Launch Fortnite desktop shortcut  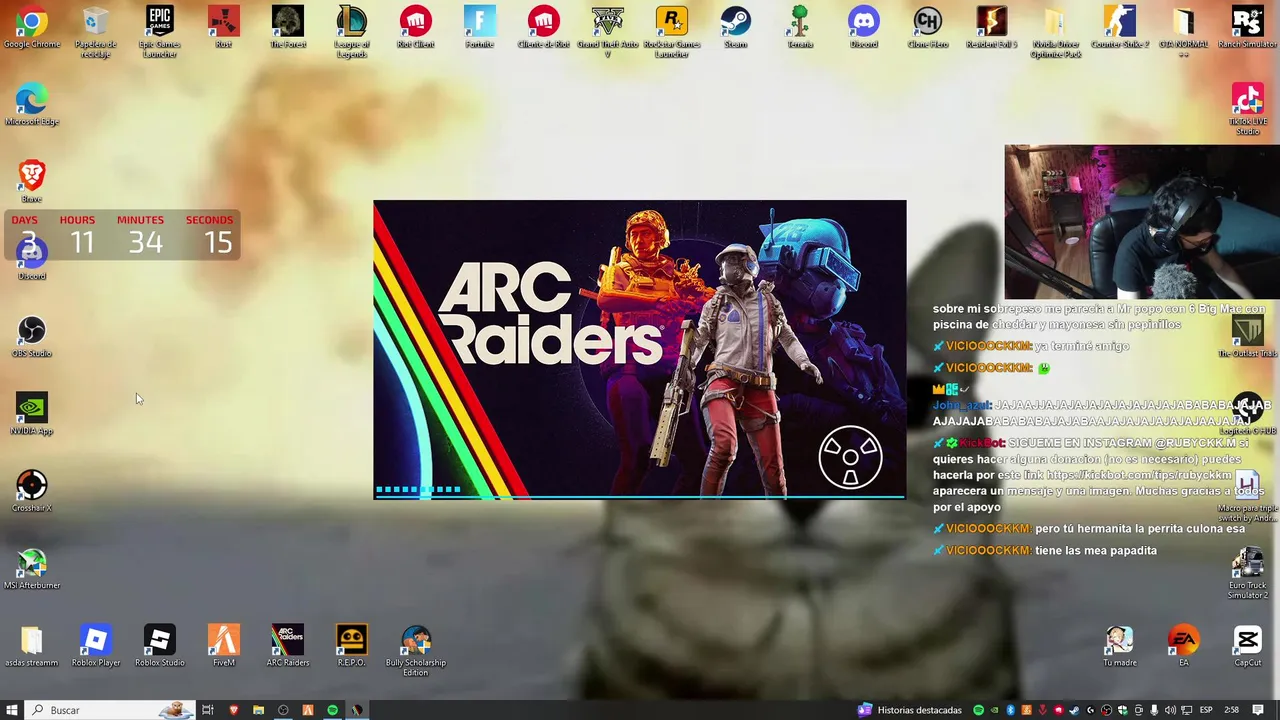coord(480,28)
